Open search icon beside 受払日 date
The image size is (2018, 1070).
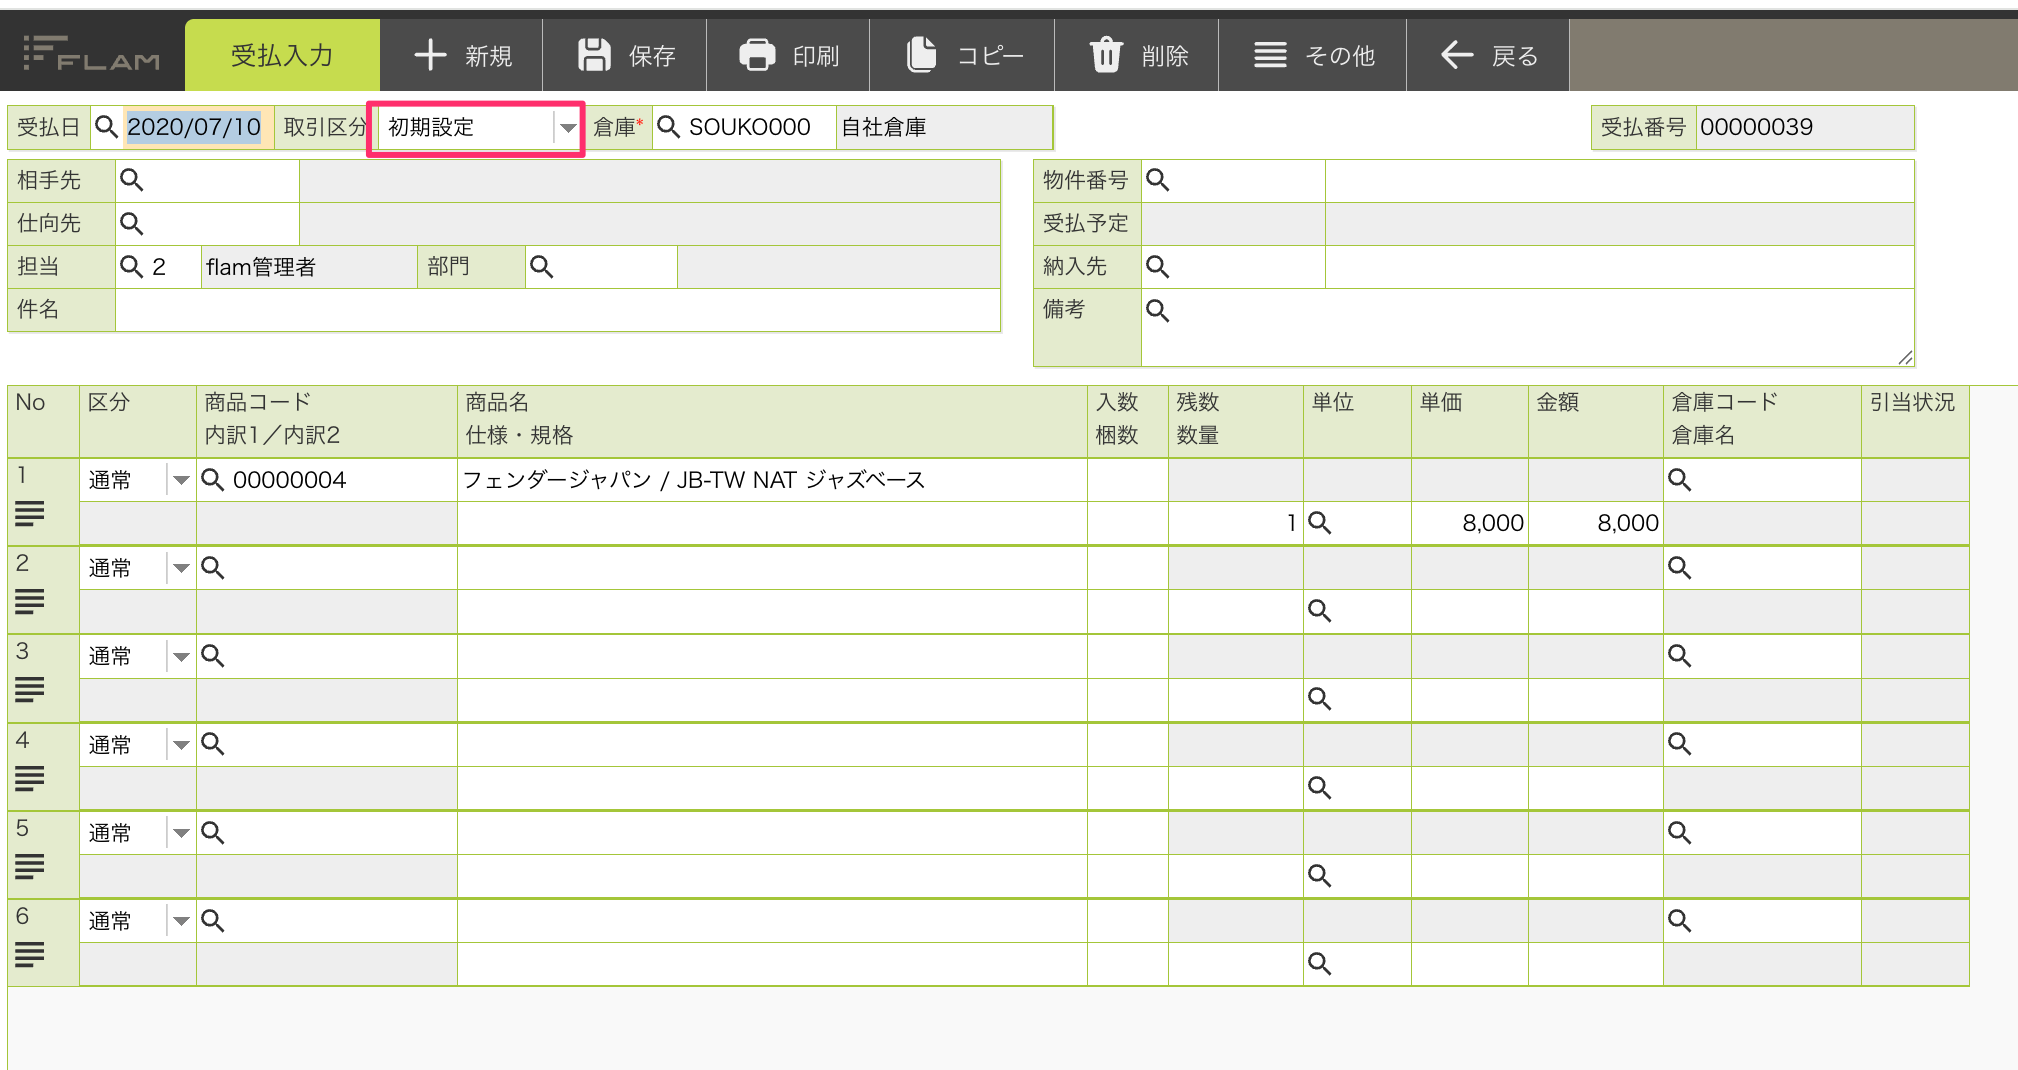click(106, 127)
